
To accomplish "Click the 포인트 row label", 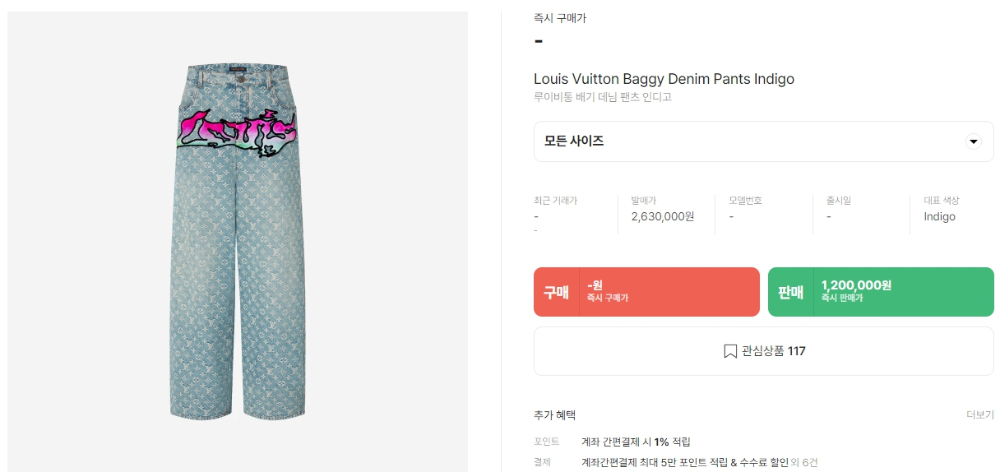I will tap(547, 441).
